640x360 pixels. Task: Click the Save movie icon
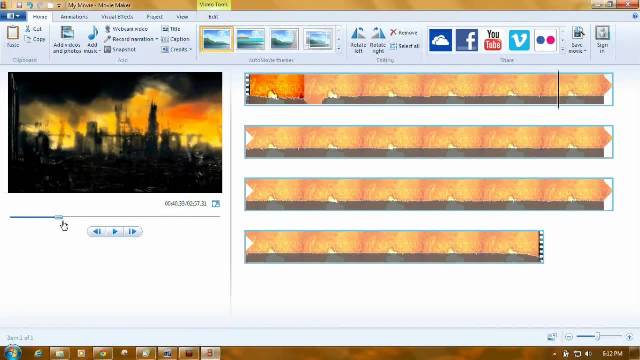pos(578,33)
